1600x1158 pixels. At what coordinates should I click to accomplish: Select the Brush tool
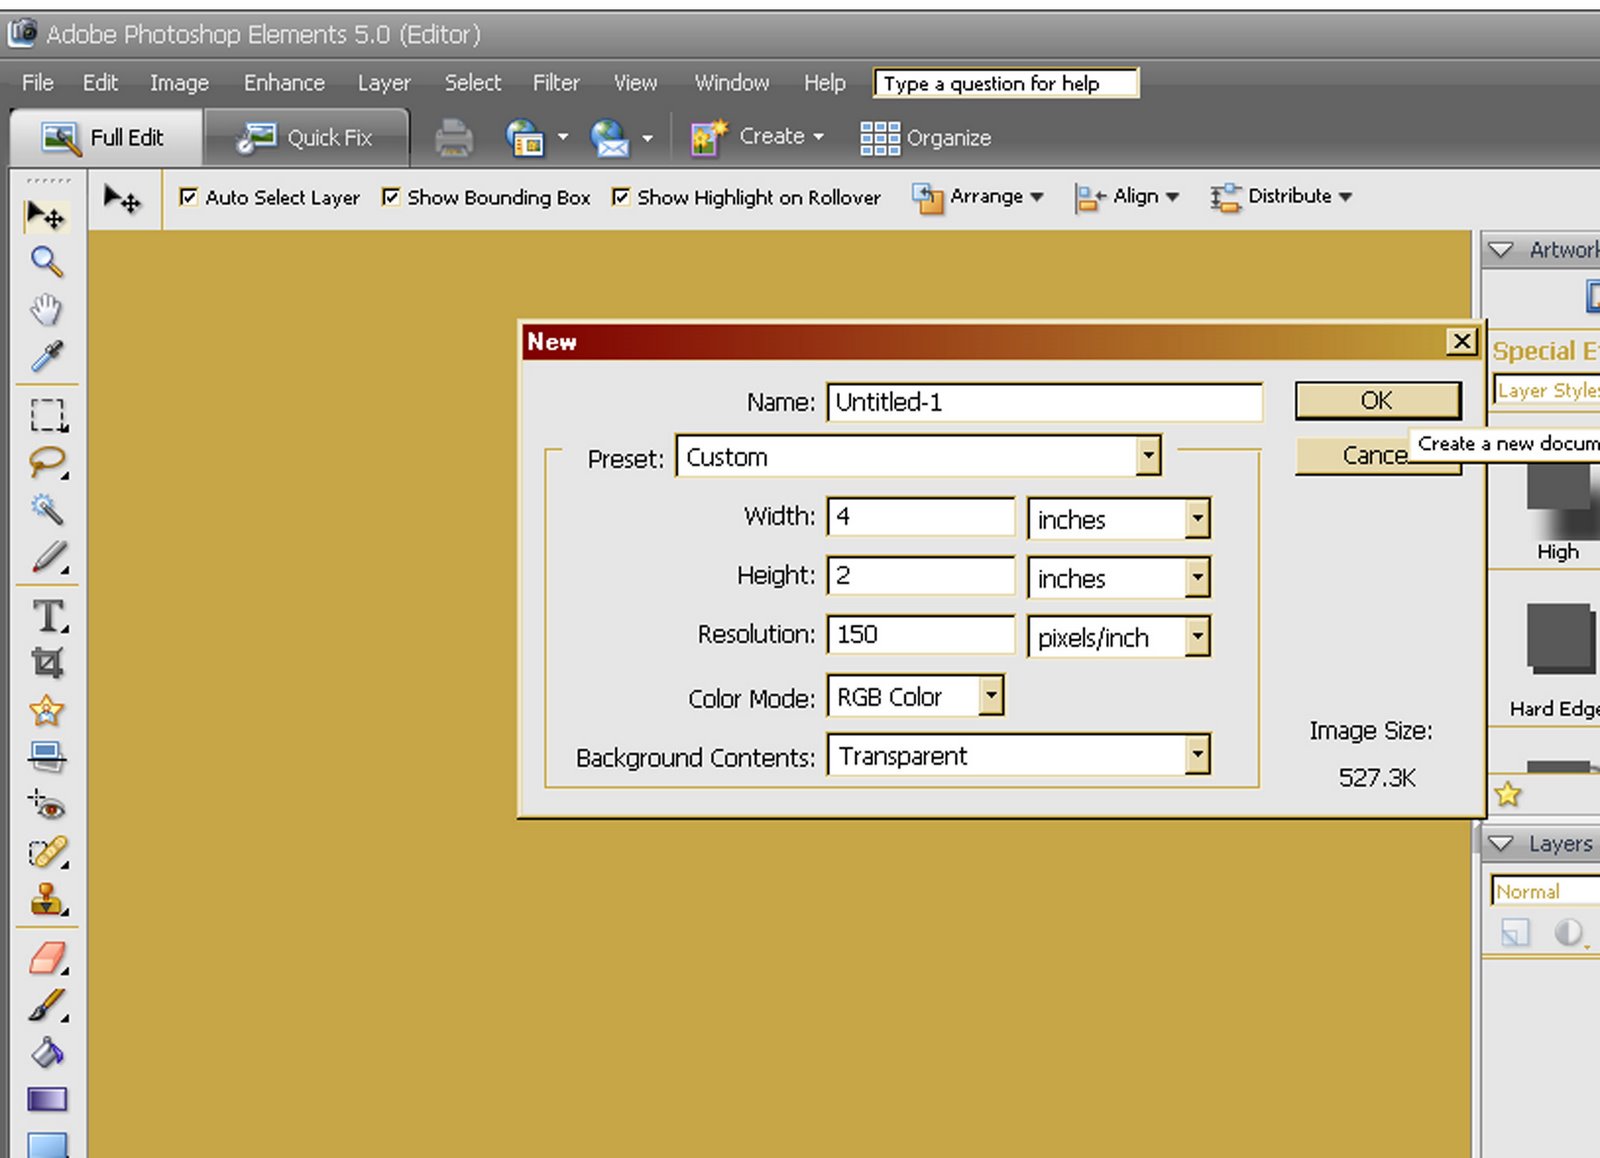pos(47,1005)
